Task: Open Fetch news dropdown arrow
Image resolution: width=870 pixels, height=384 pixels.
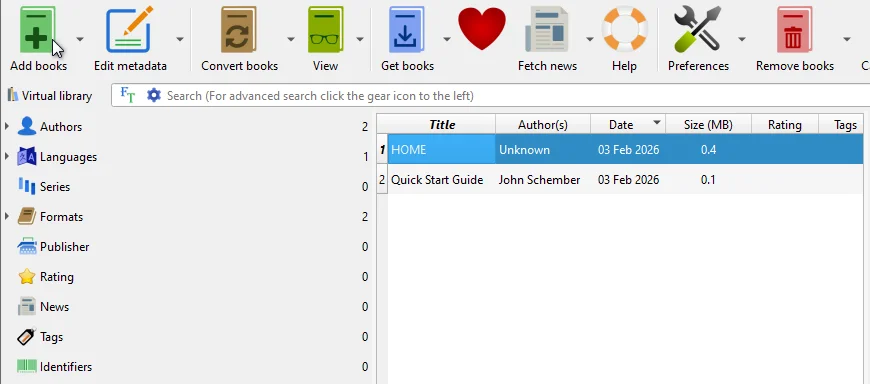Action: tap(589, 39)
